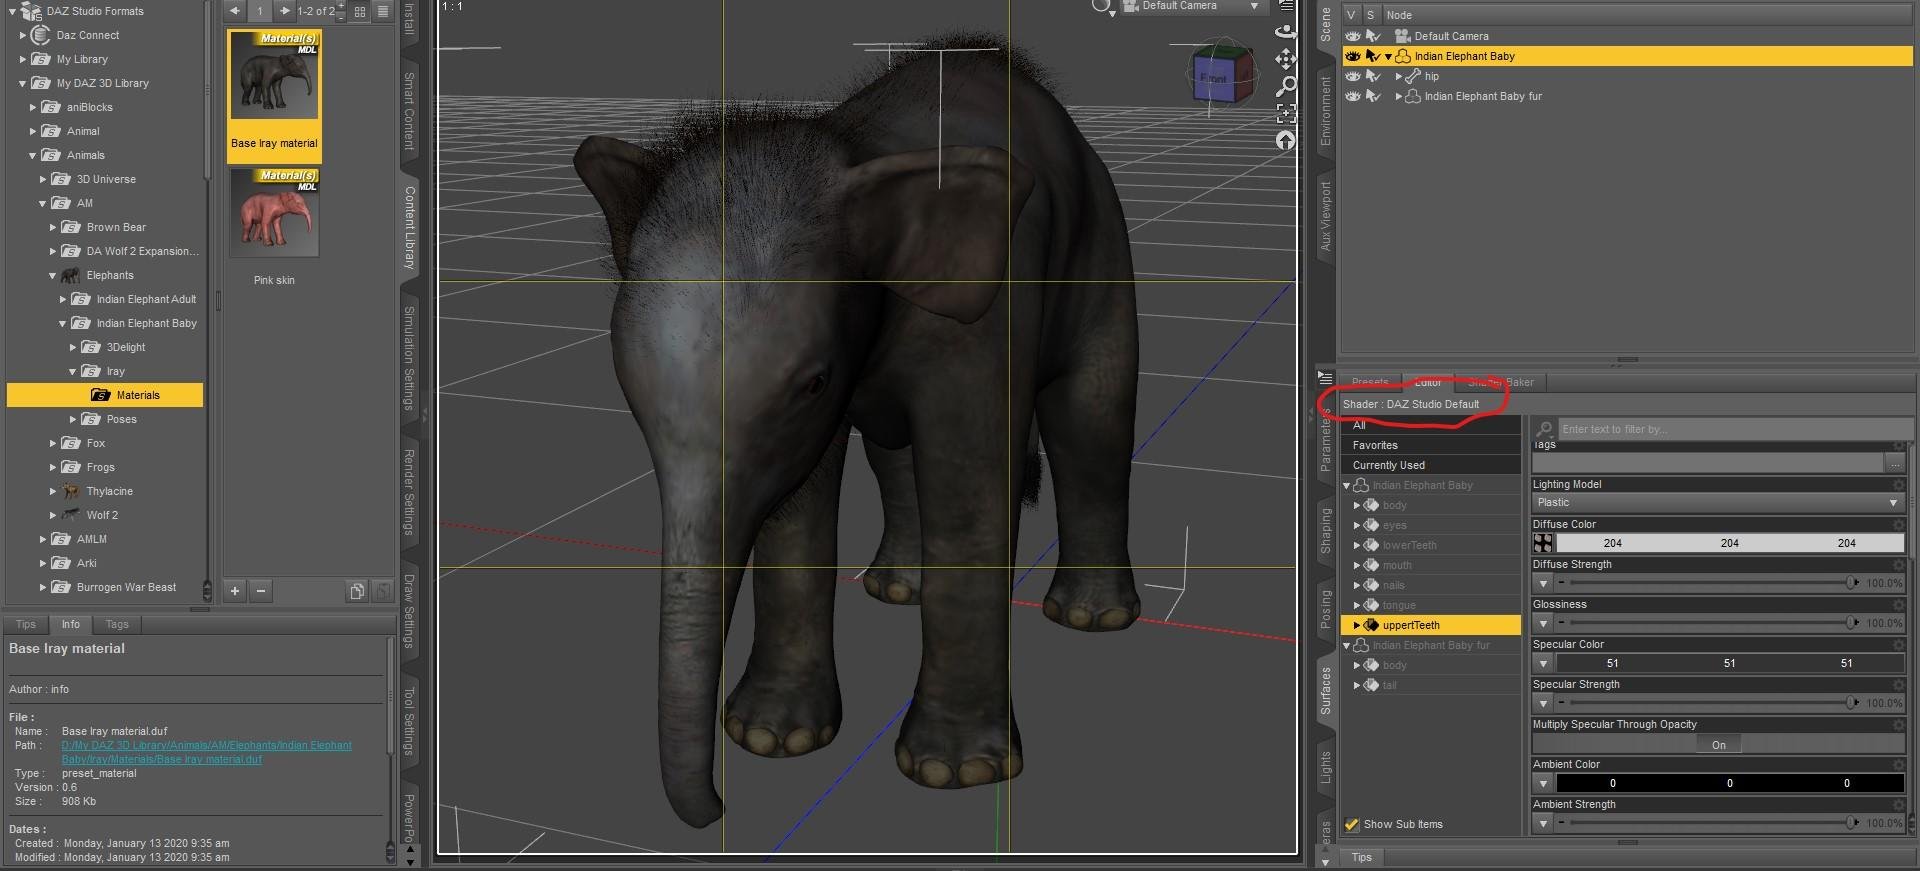Screen dimensions: 1920x871
Task: Open the Default Camera view dropdown
Action: [x=1193, y=6]
